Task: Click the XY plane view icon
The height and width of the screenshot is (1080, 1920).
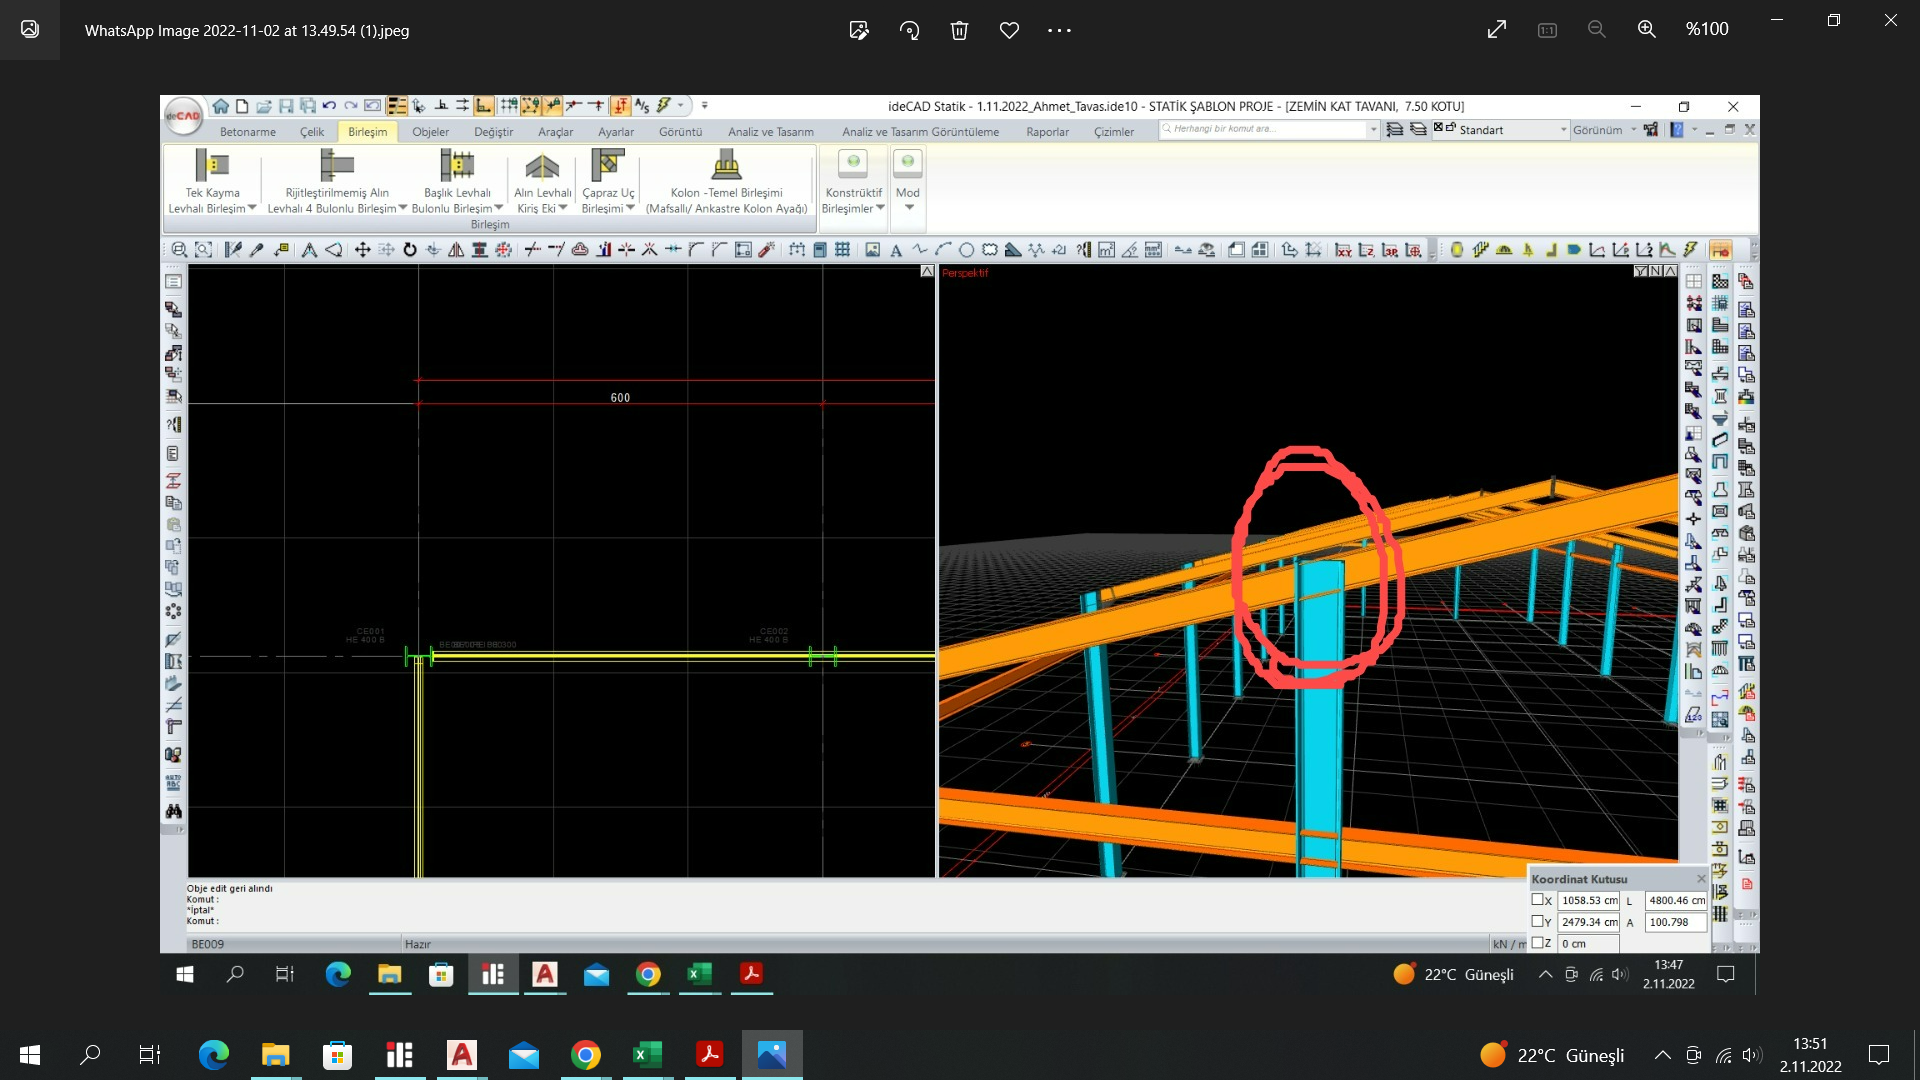Action: [x=1343, y=250]
